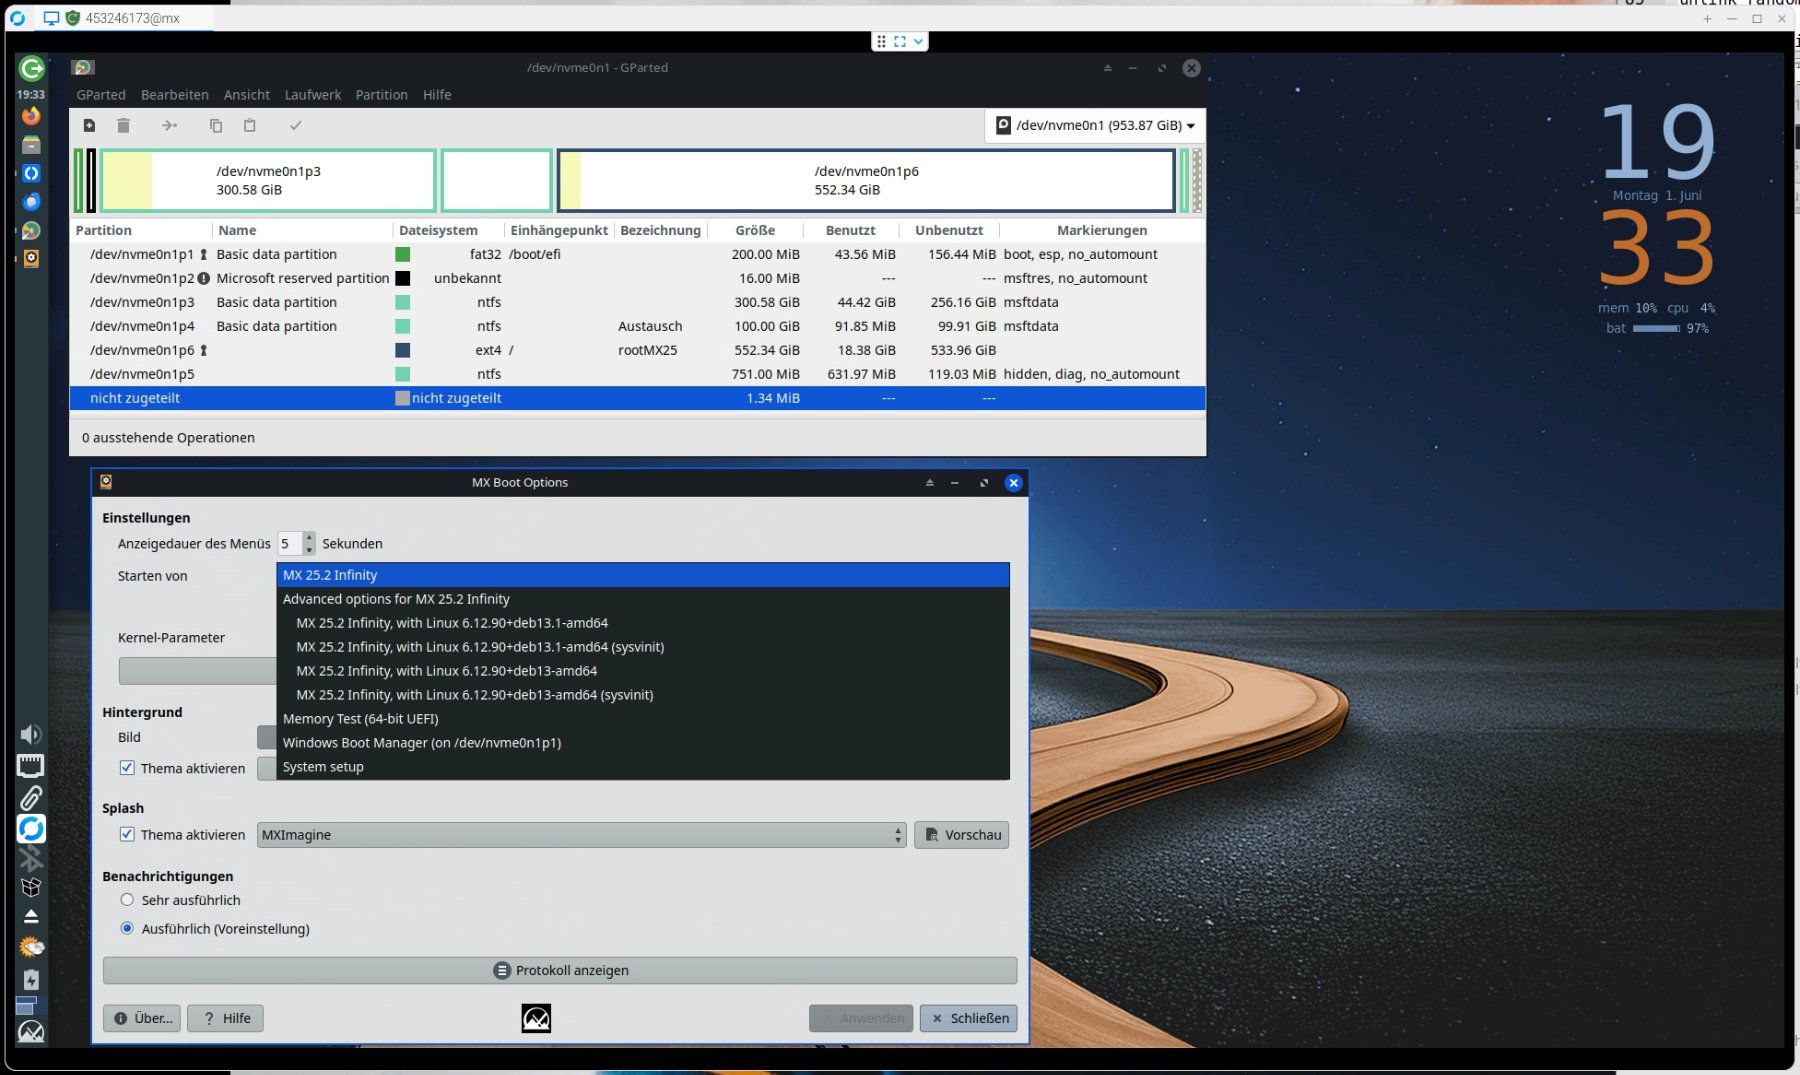This screenshot has width=1800, height=1075.
Task: Choose MX 25.2 Infinity in boot list
Action: (x=643, y=575)
